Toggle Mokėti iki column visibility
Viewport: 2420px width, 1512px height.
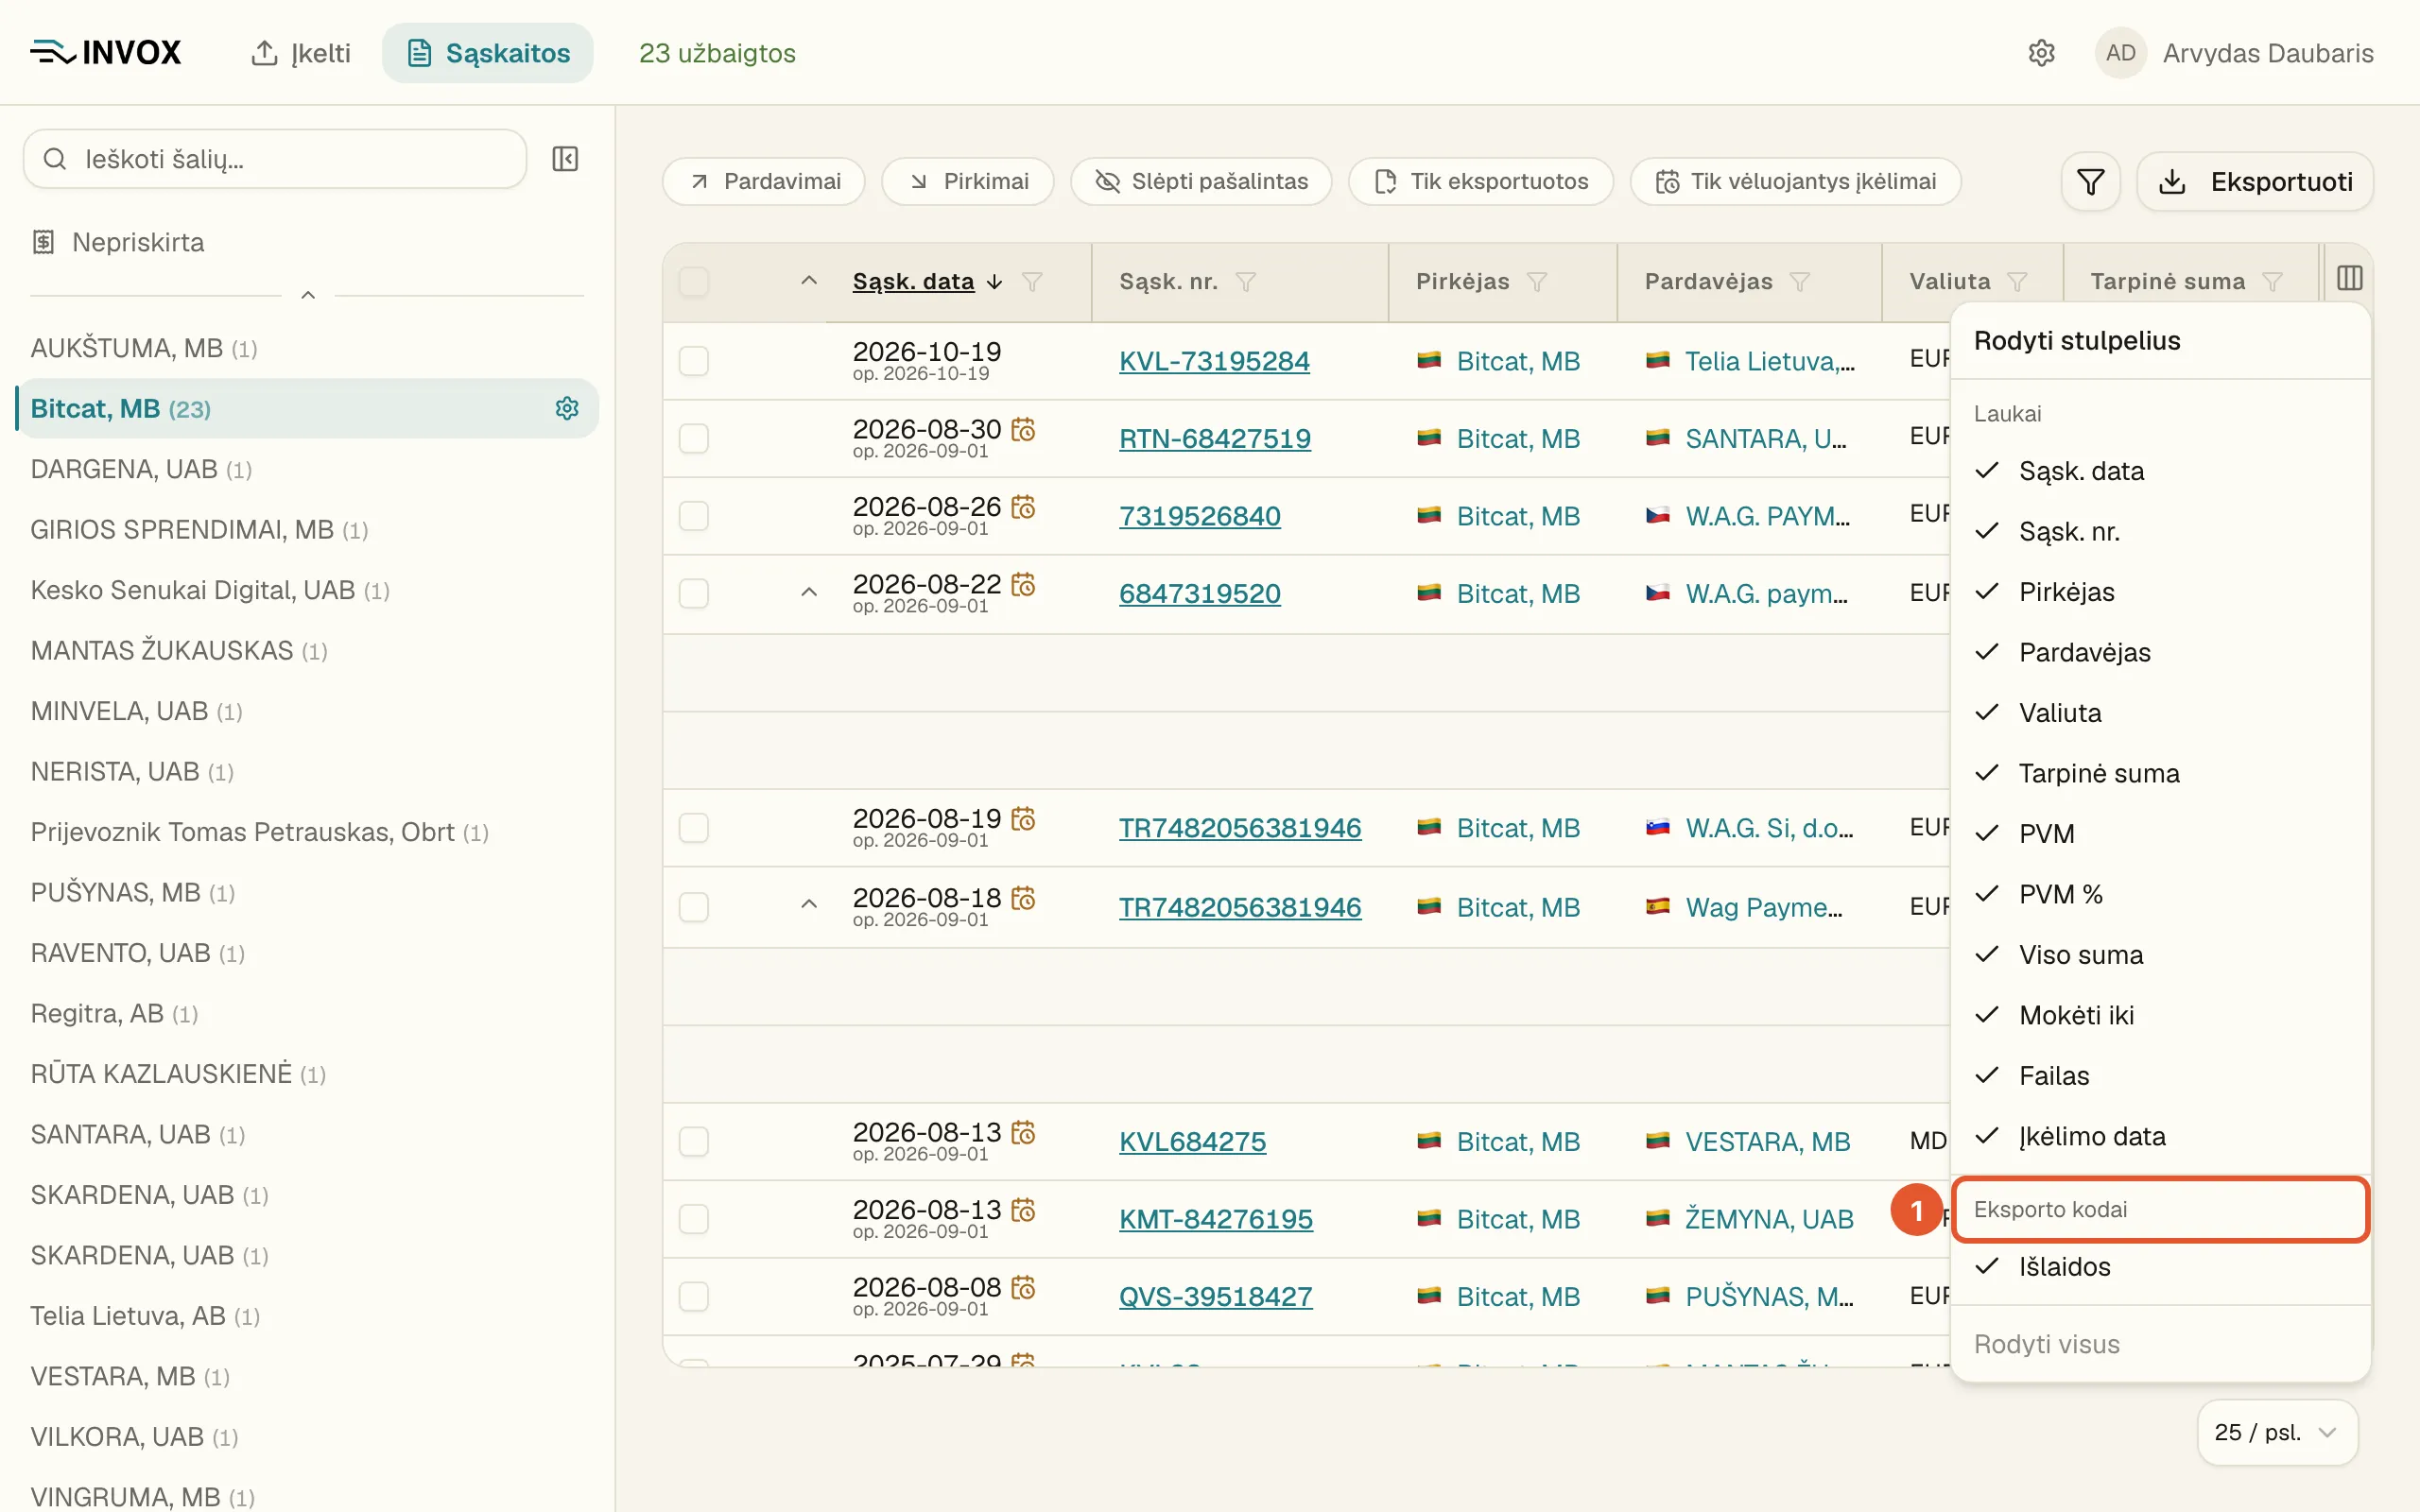pos(2160,1015)
